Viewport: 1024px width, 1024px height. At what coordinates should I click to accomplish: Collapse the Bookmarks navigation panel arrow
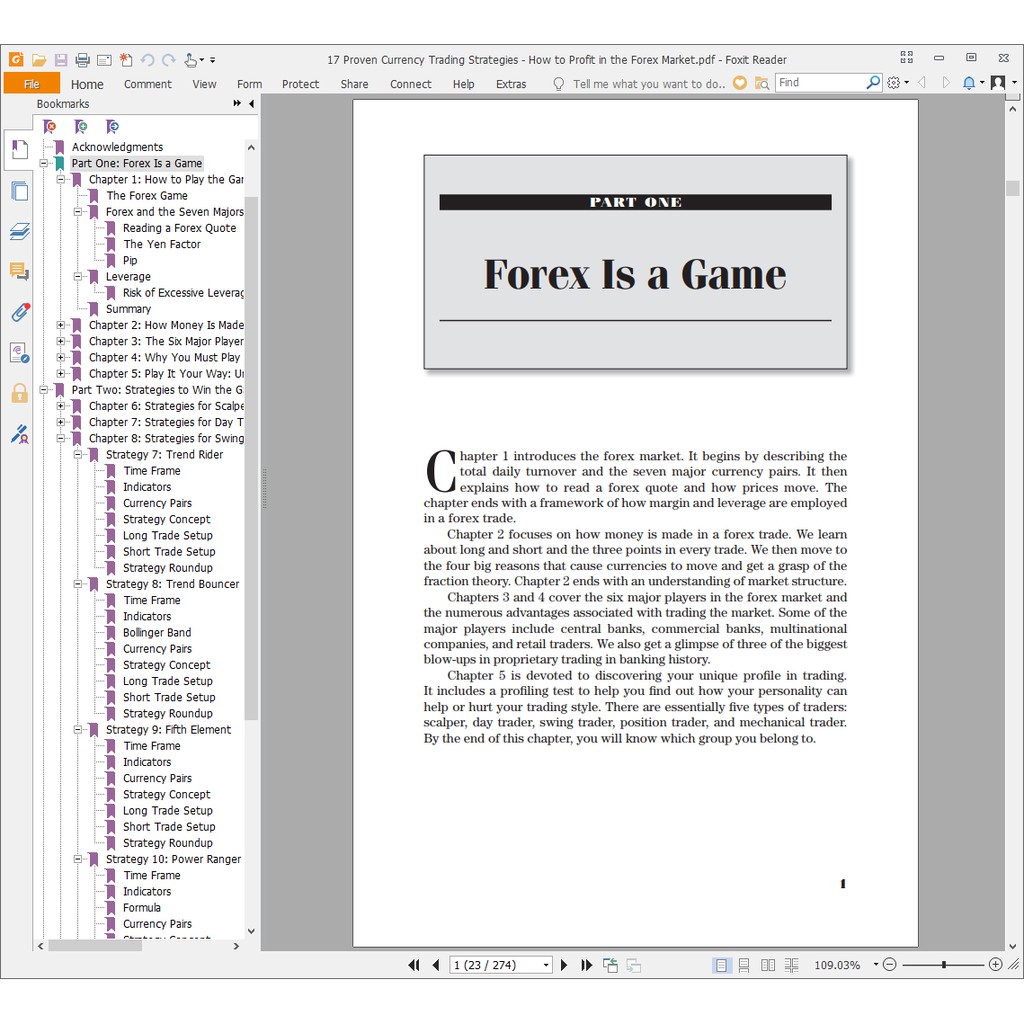point(251,103)
